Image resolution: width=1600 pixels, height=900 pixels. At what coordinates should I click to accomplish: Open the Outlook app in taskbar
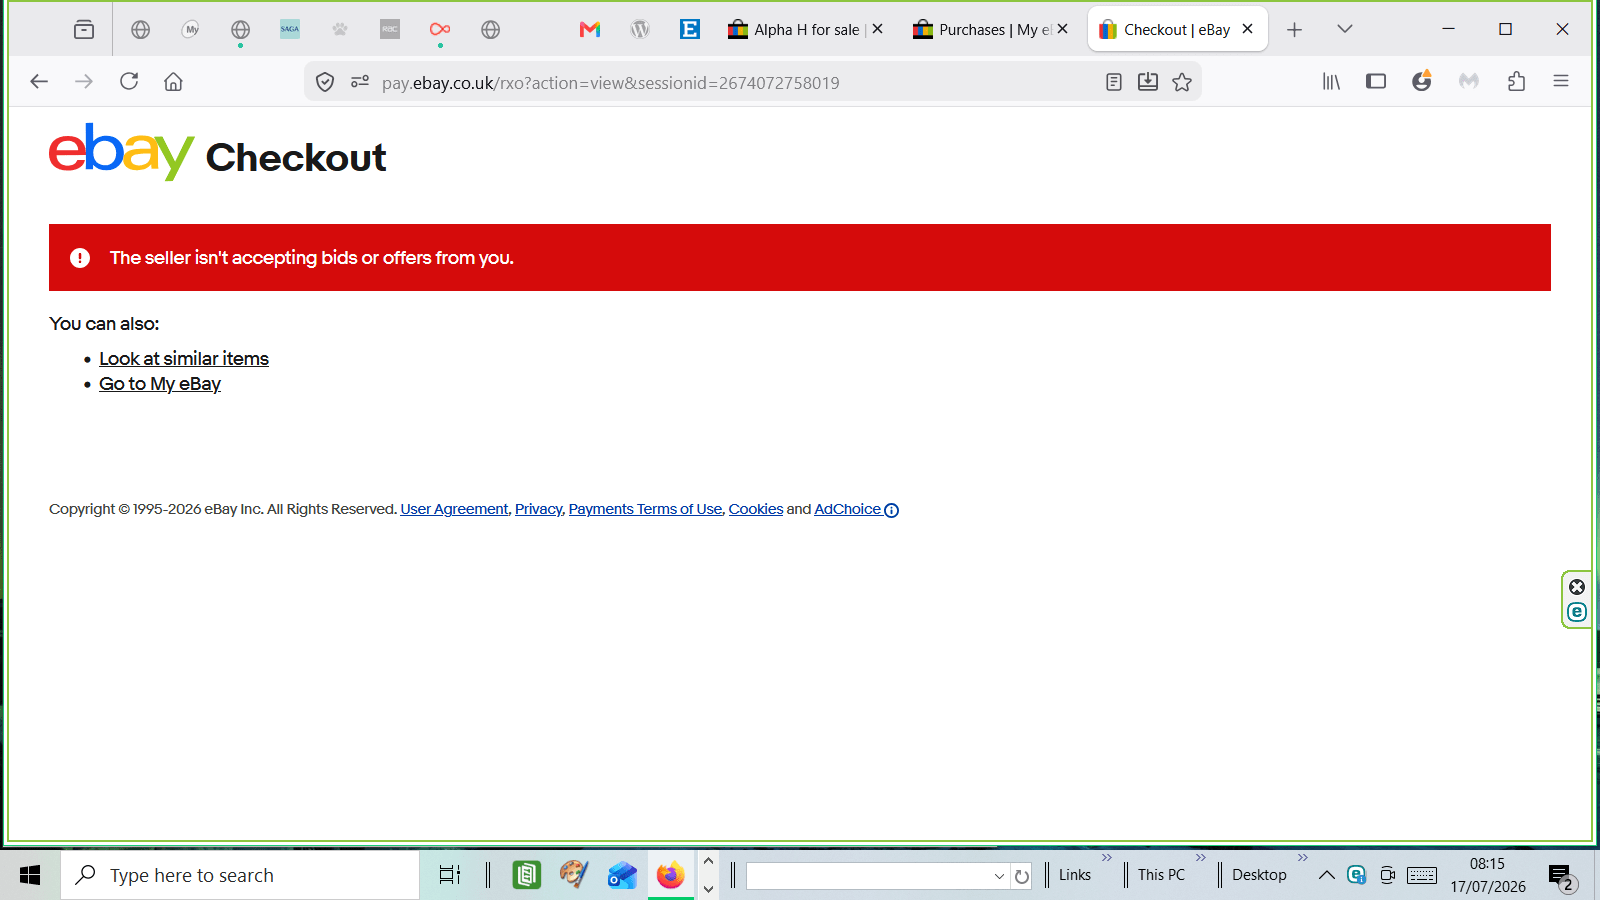(622, 875)
